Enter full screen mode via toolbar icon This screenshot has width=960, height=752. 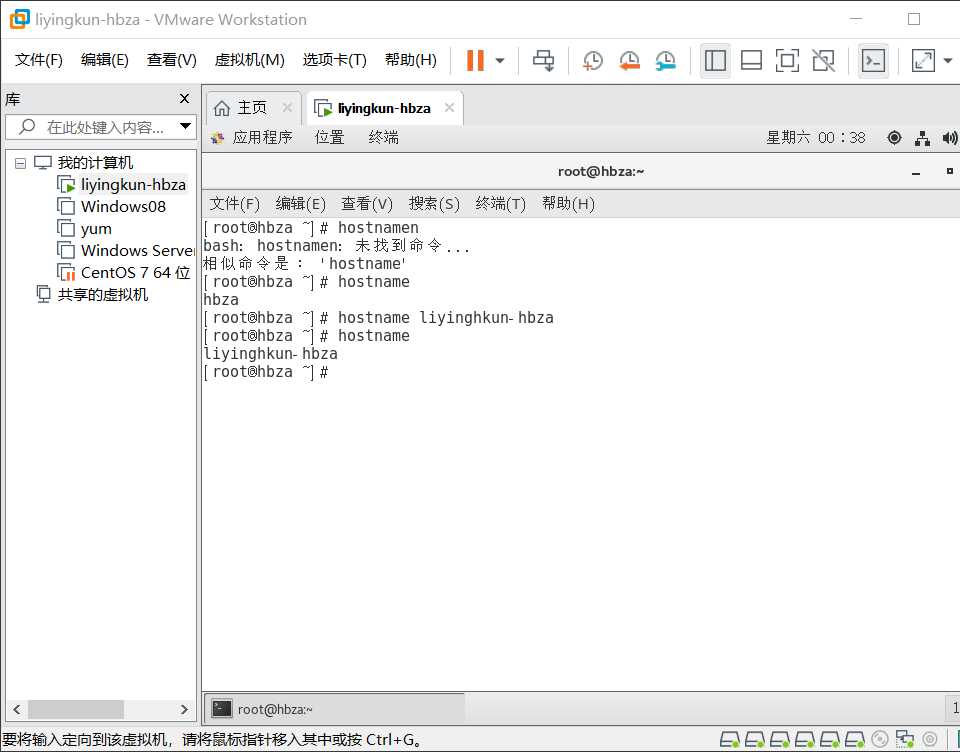pyautogui.click(x=787, y=60)
